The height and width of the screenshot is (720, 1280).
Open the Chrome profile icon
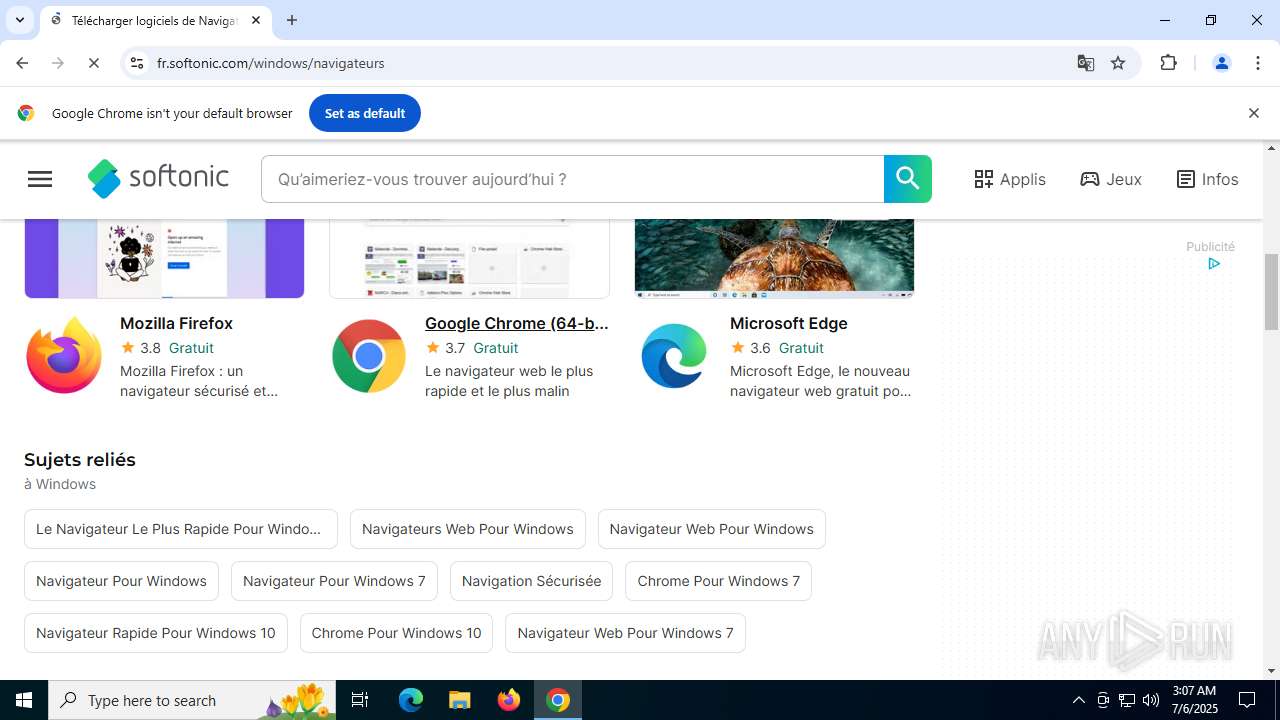(1221, 63)
